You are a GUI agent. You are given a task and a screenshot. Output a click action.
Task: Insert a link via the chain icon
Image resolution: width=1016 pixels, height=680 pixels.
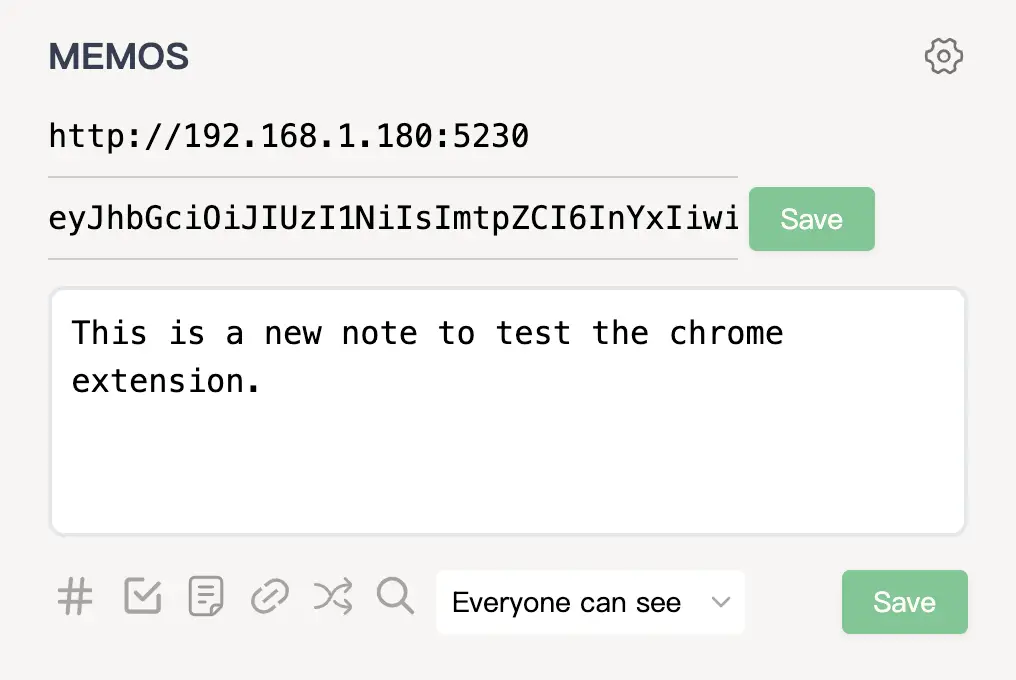coord(268,596)
